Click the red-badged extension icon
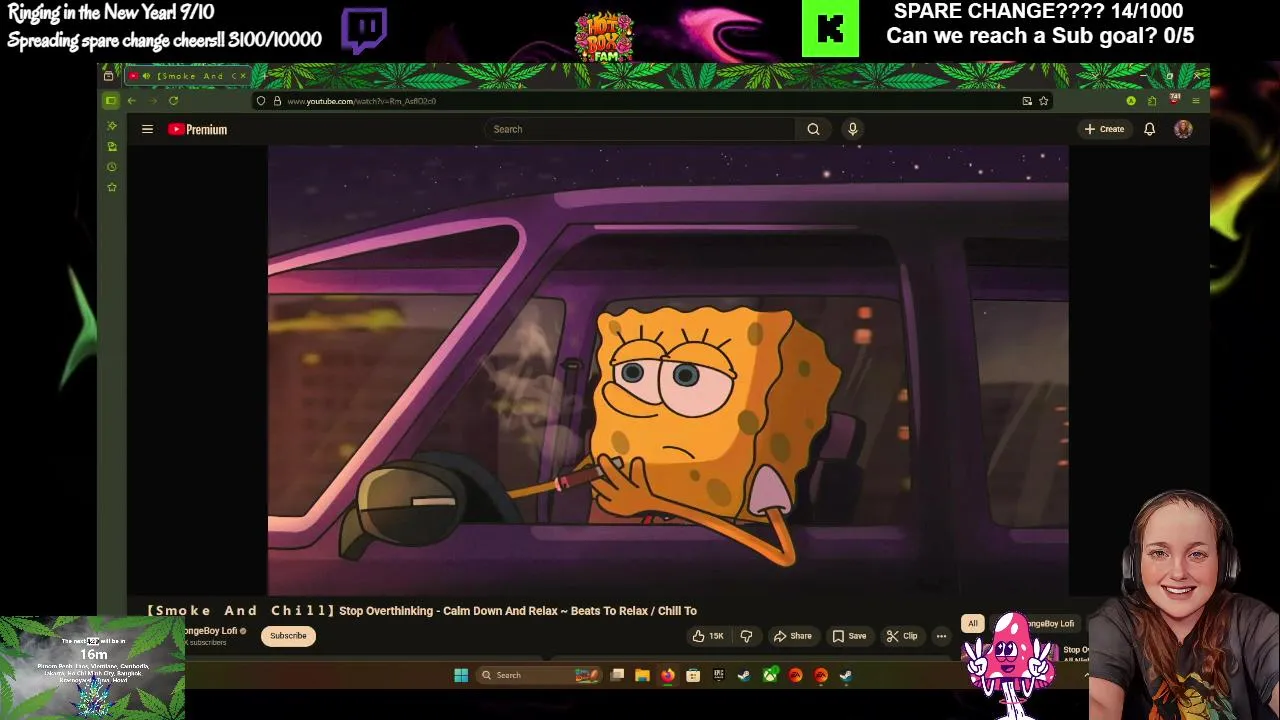This screenshot has width=1280, height=720. pos(1174,100)
